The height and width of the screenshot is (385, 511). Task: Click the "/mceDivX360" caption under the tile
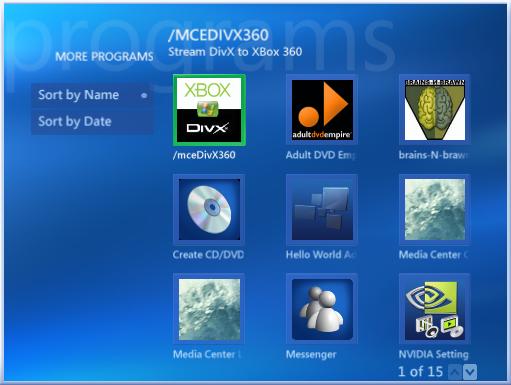point(204,155)
